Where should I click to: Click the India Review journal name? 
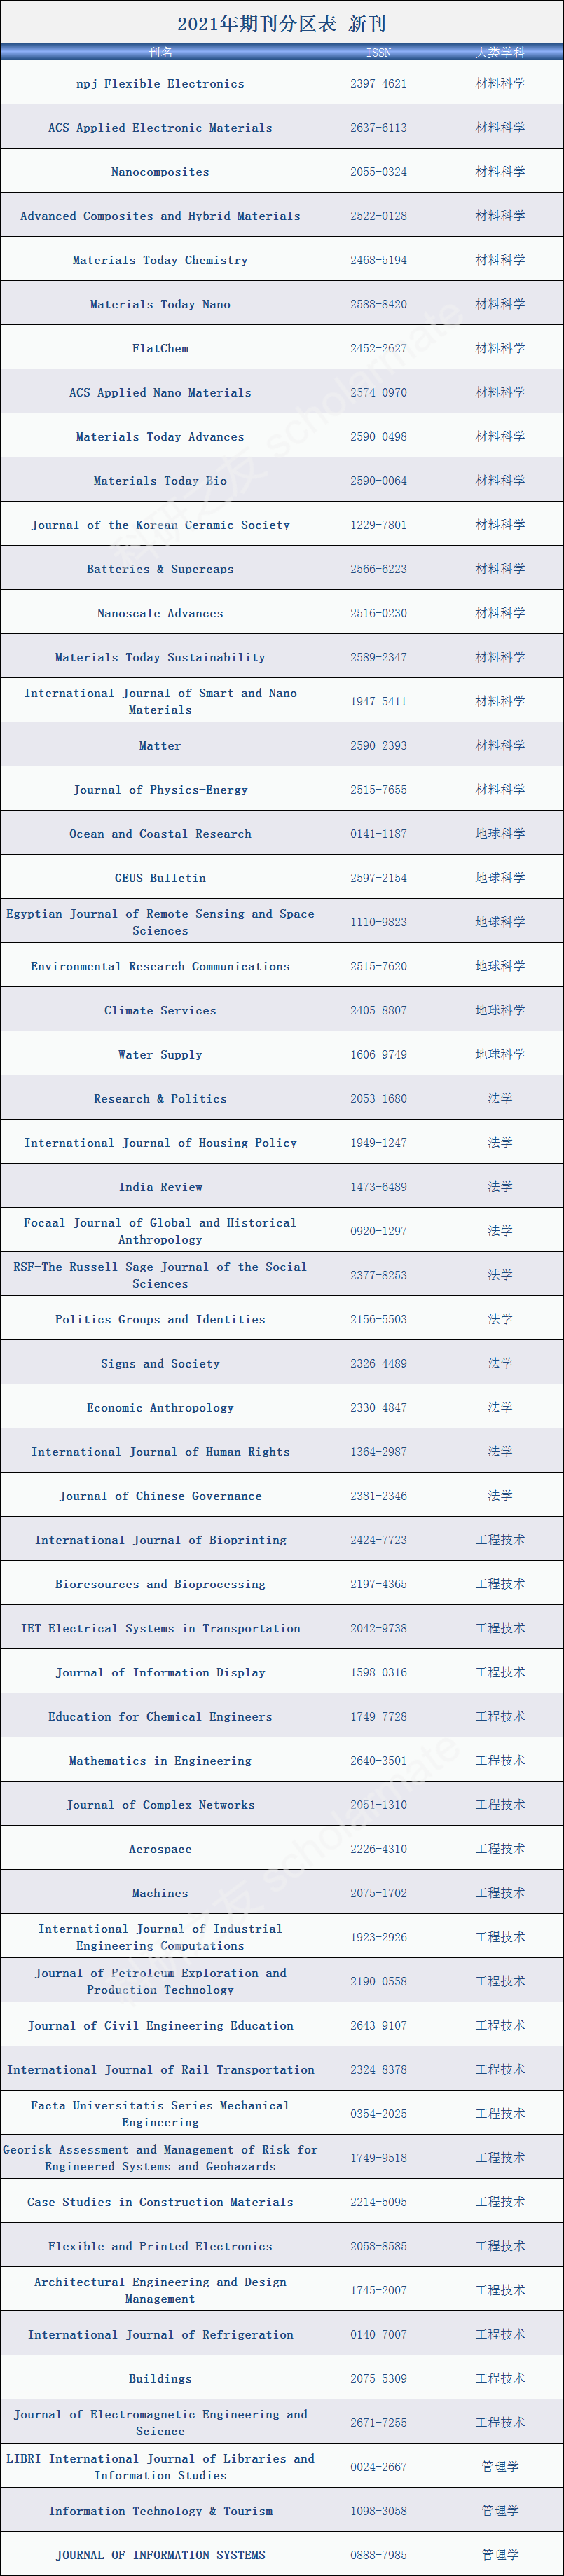pos(160,1187)
